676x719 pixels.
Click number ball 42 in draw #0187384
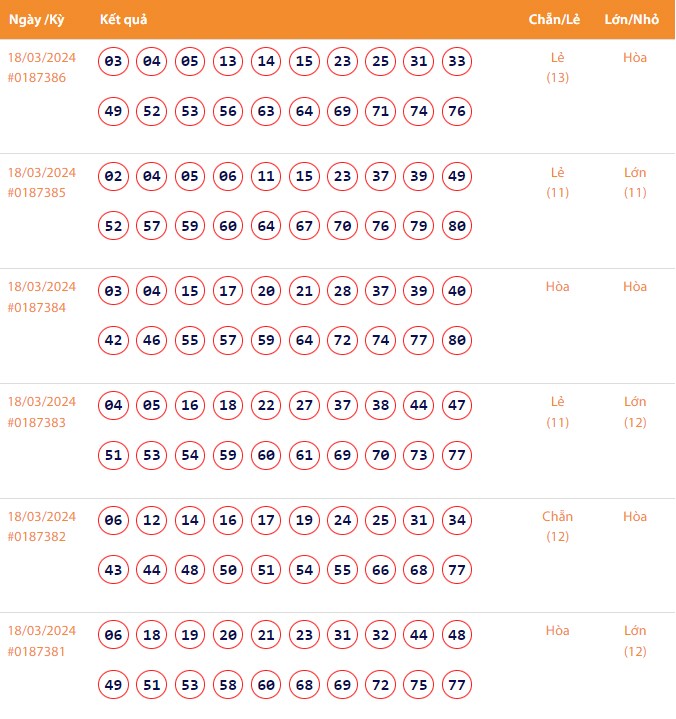coord(113,340)
